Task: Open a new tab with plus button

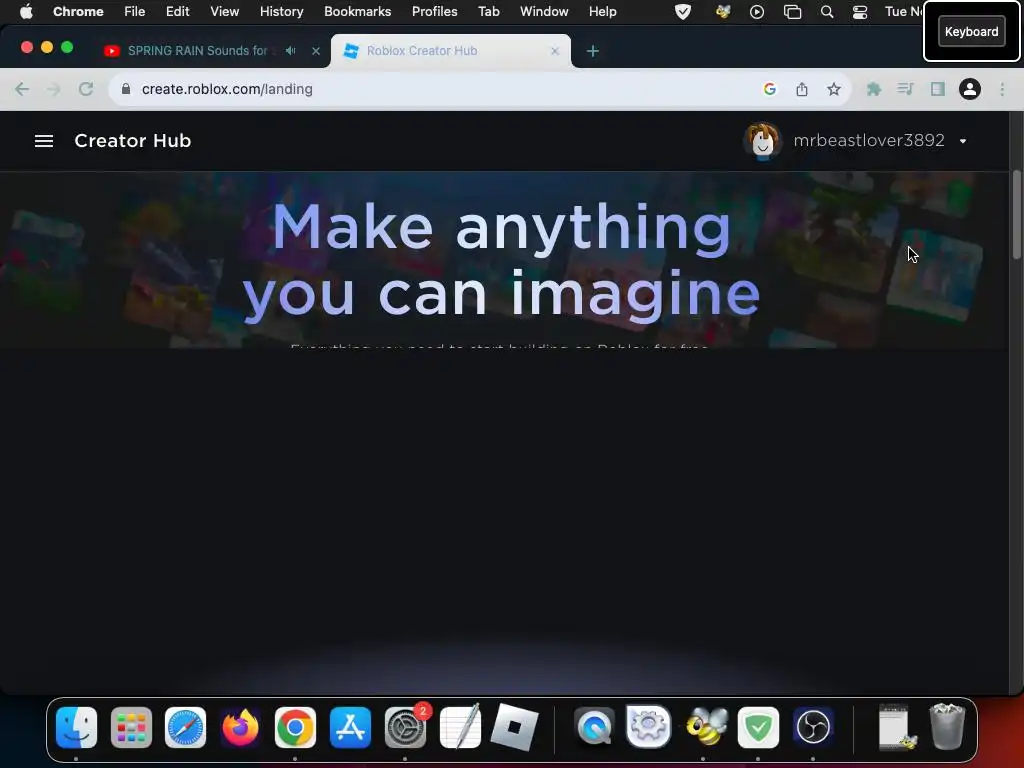Action: click(x=592, y=51)
